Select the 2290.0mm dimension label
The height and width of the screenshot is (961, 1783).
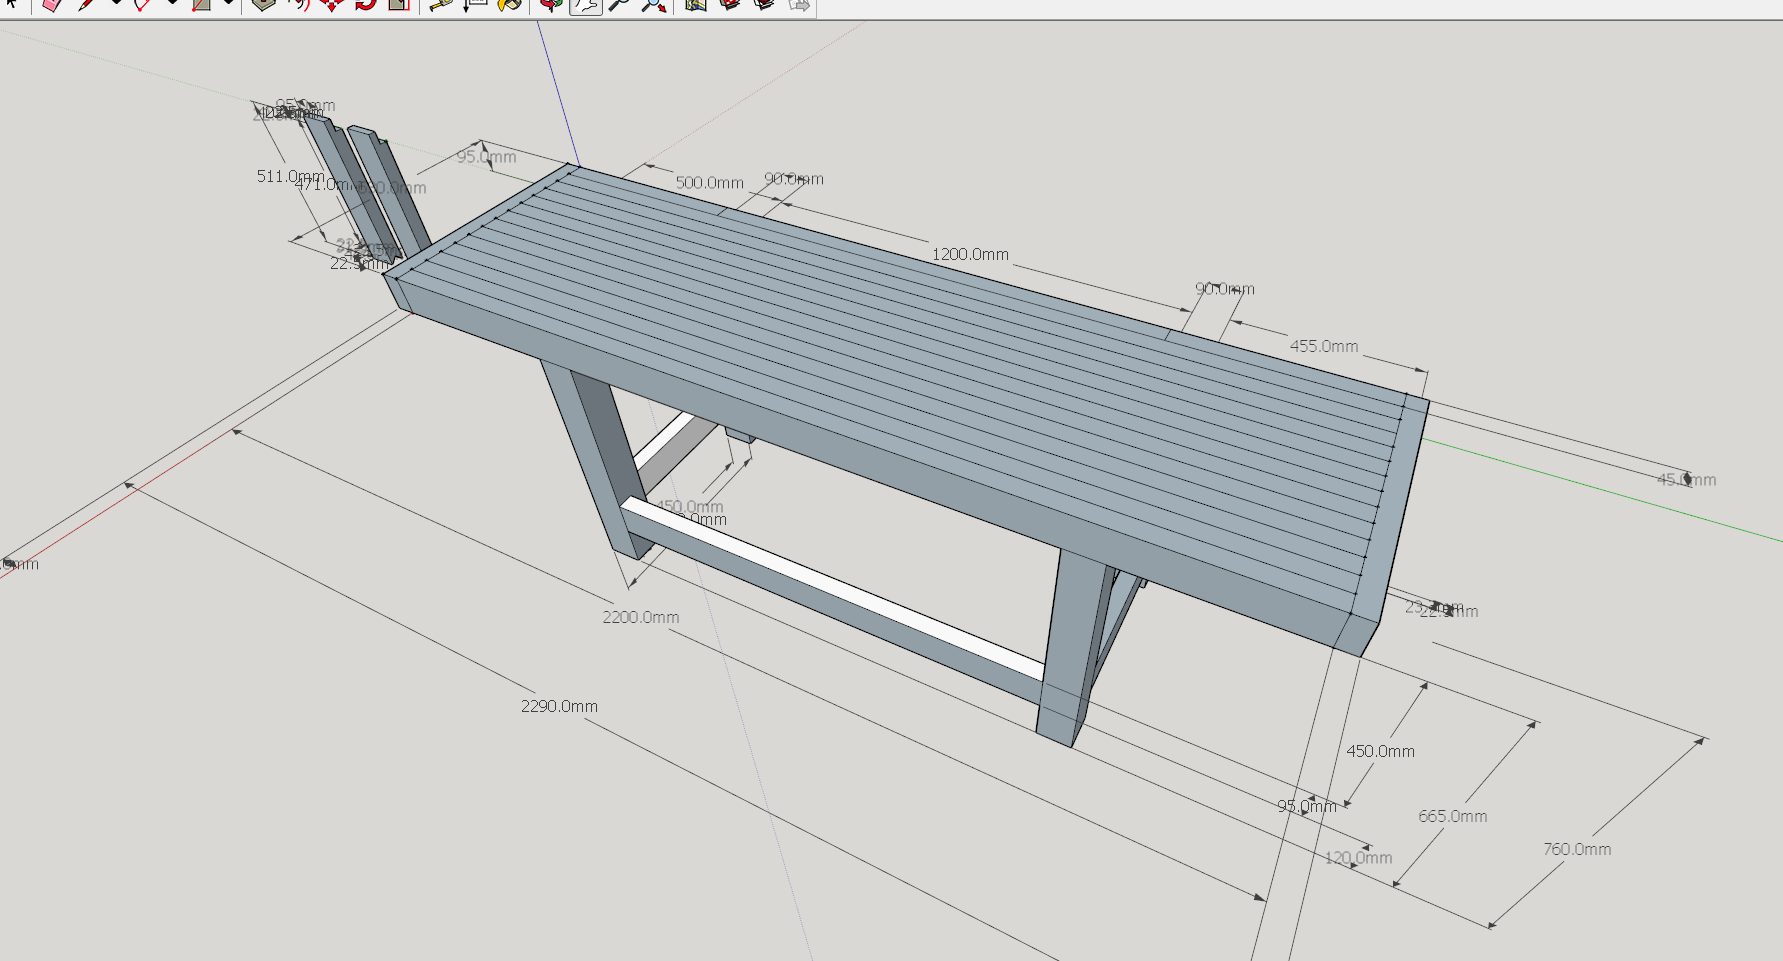[559, 706]
